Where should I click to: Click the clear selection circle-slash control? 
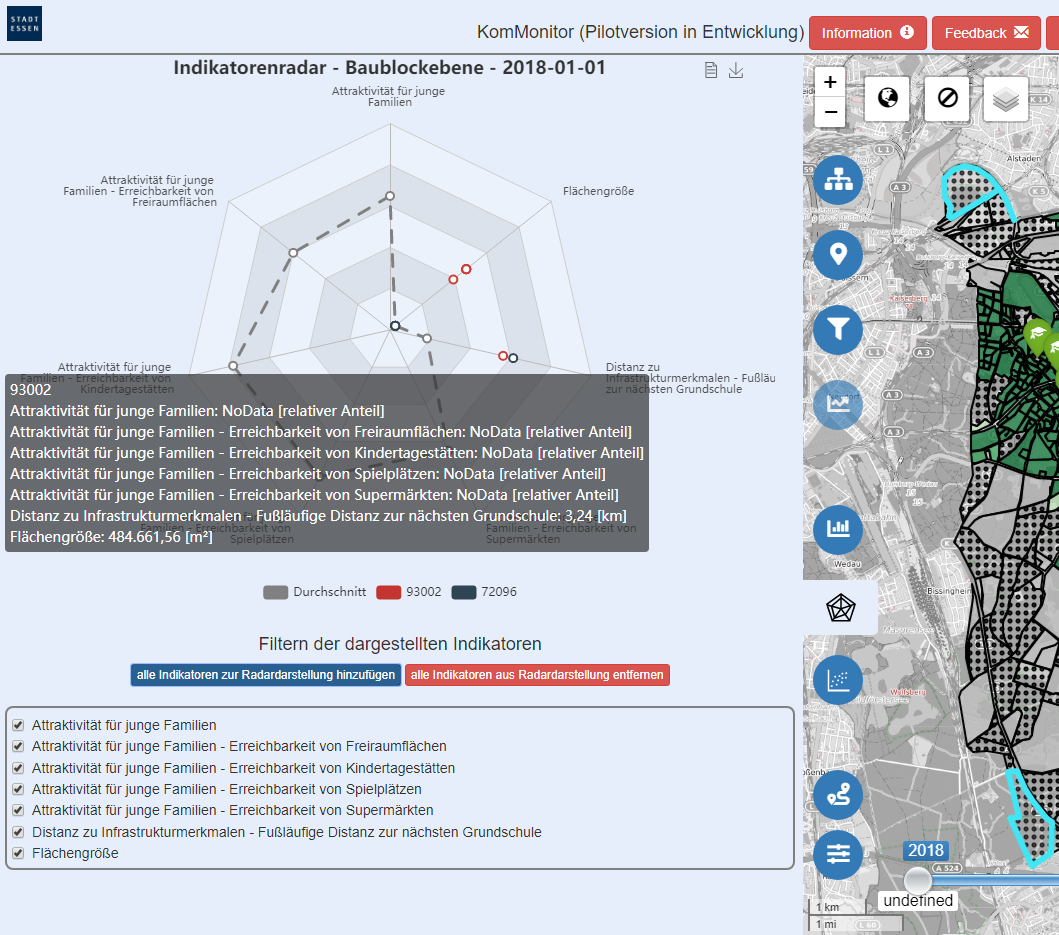pos(947,98)
